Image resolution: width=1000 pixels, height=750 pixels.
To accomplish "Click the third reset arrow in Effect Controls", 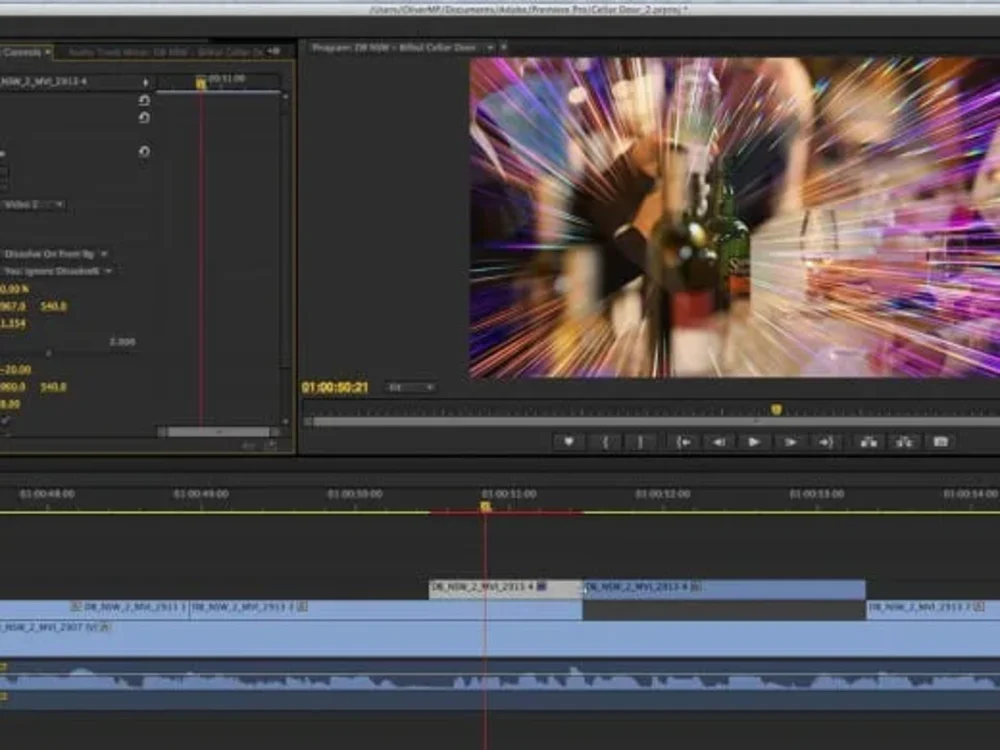I will 145,152.
